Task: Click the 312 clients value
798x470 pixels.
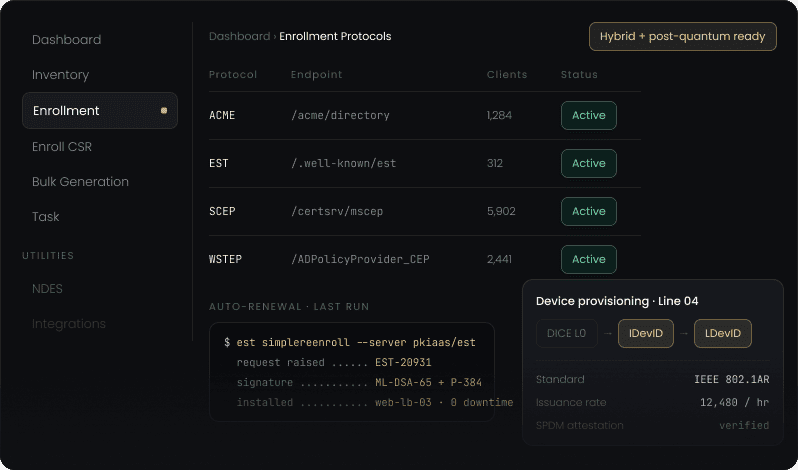Action: [x=495, y=163]
